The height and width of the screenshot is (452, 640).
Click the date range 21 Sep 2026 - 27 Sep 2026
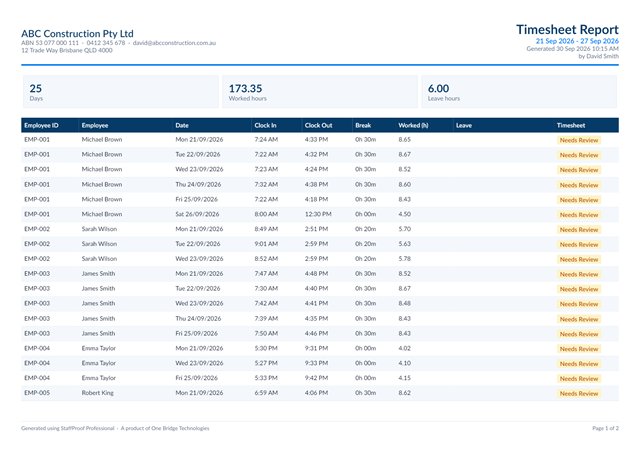577,41
